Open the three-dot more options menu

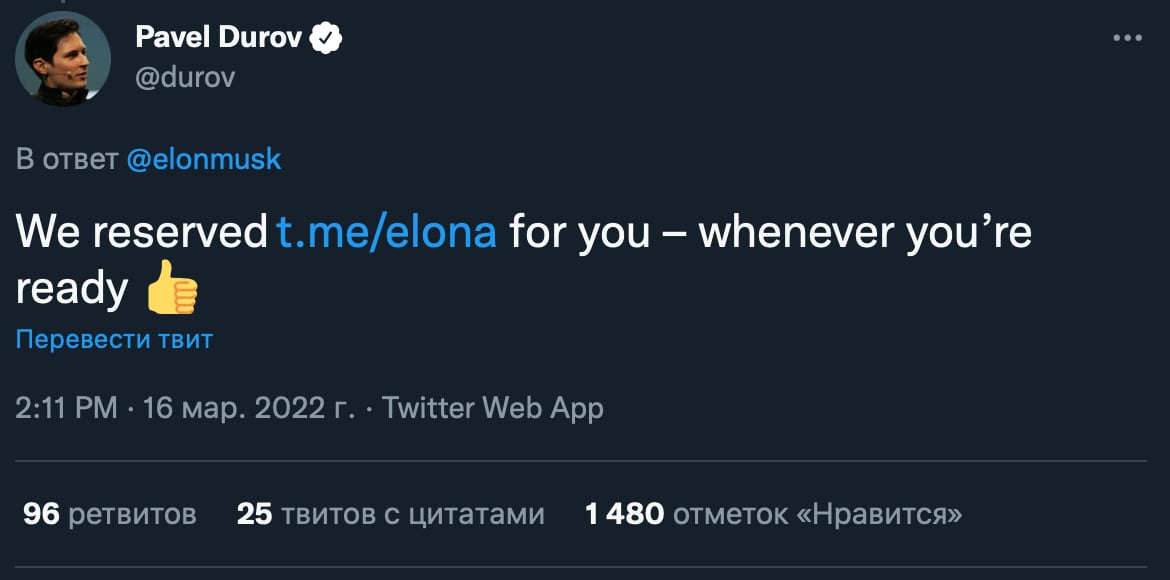coord(1127,38)
